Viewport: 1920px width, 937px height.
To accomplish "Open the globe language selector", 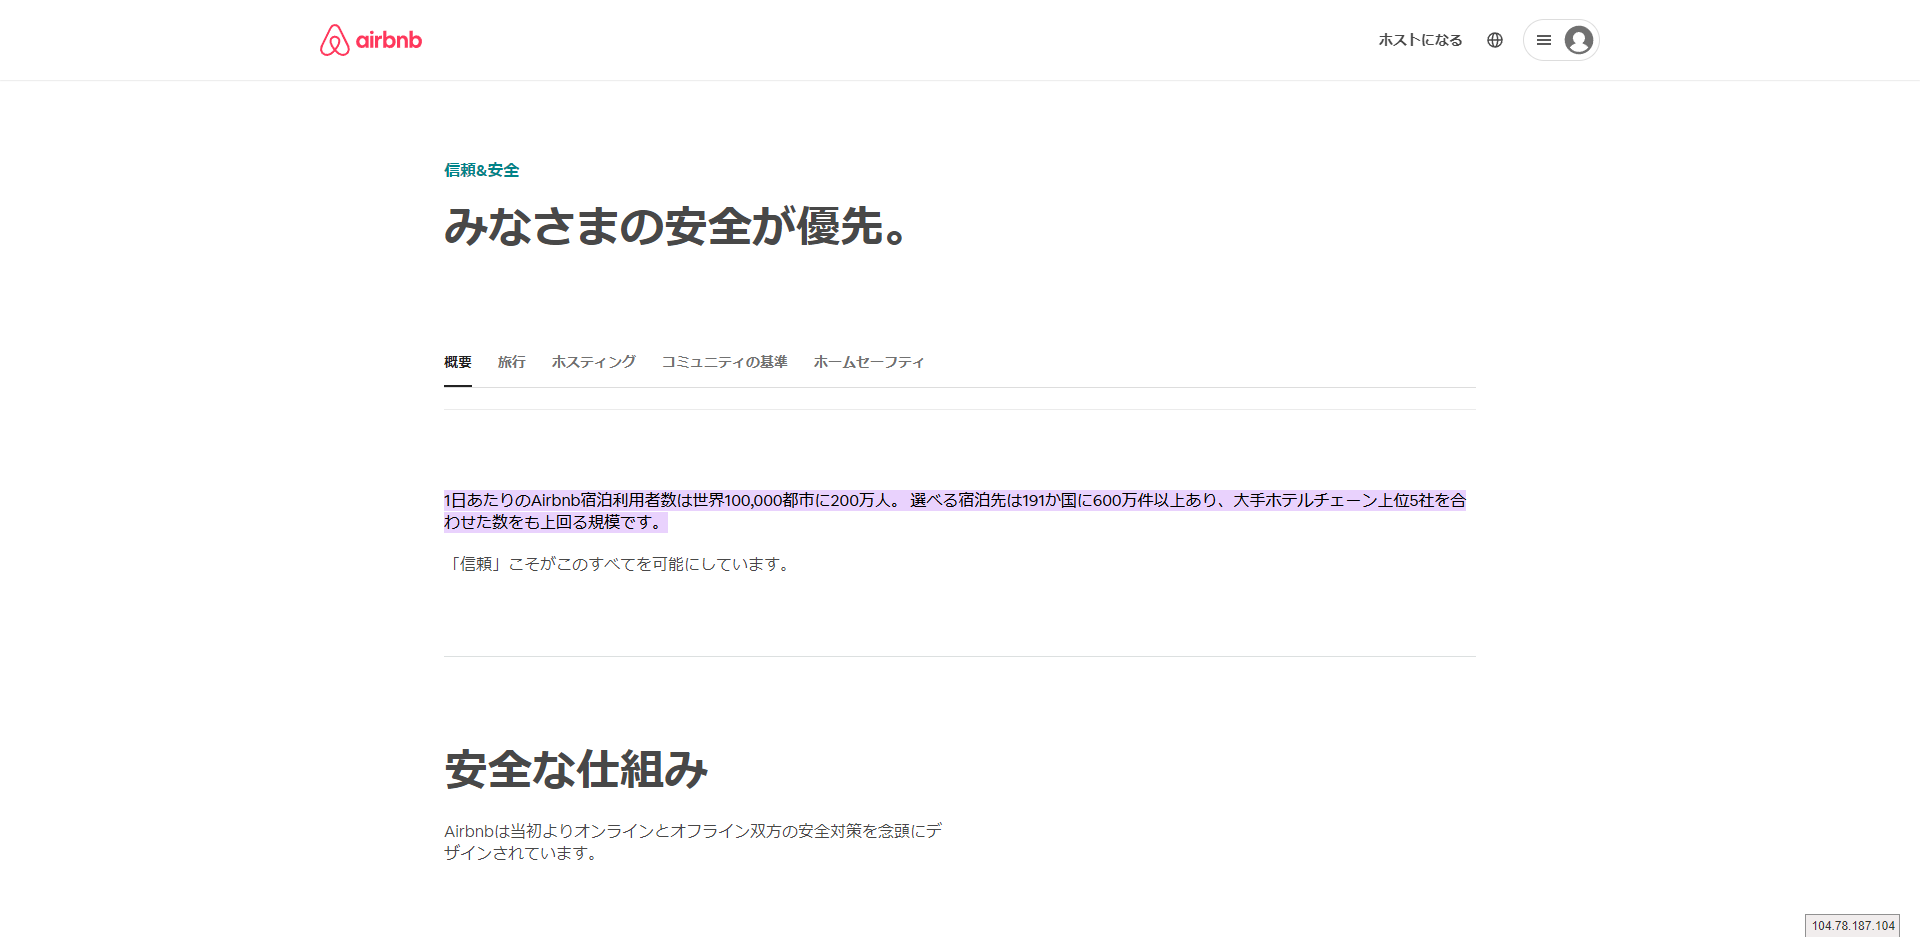I will 1495,40.
